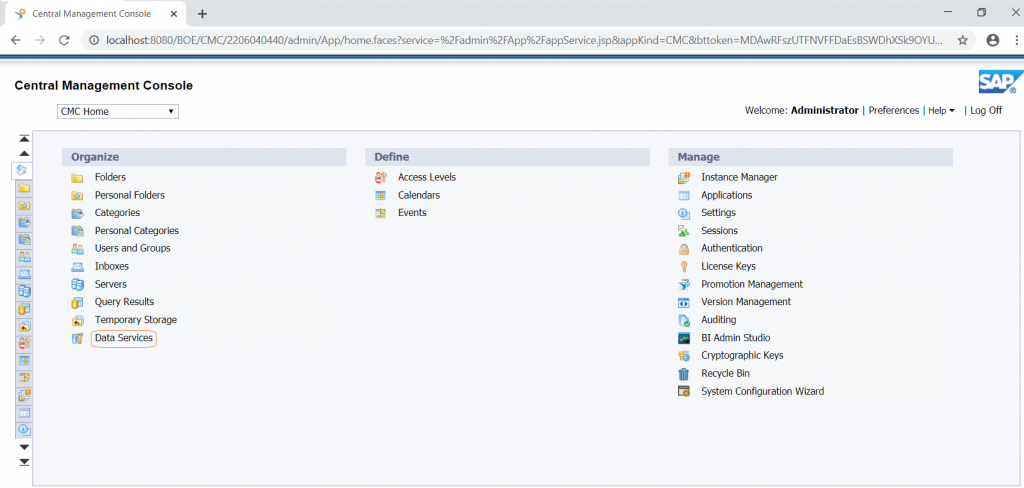The image size is (1024, 488).
Task: Open Personal Categories link
Action: click(136, 231)
